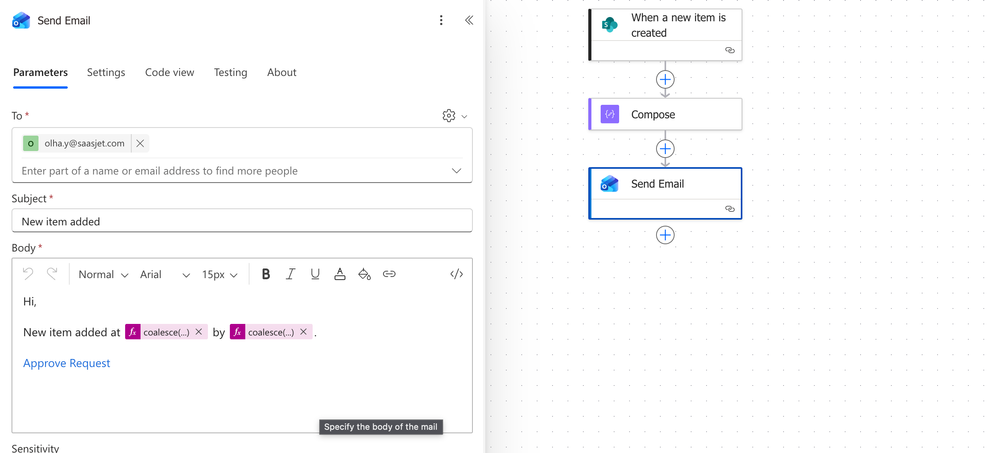Click the redo icon in the body editor
This screenshot has width=998, height=453.
[52, 274]
